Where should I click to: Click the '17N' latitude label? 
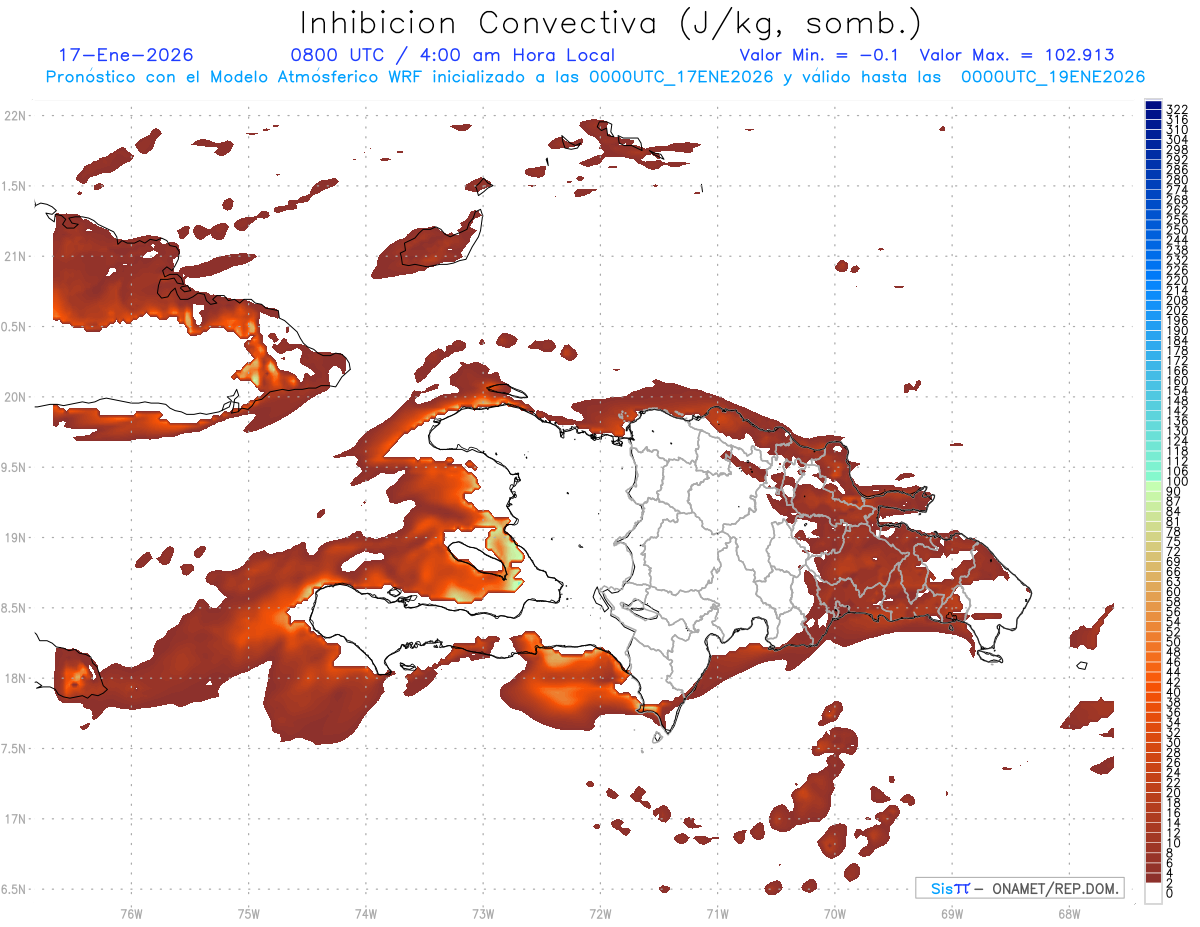(x=14, y=819)
